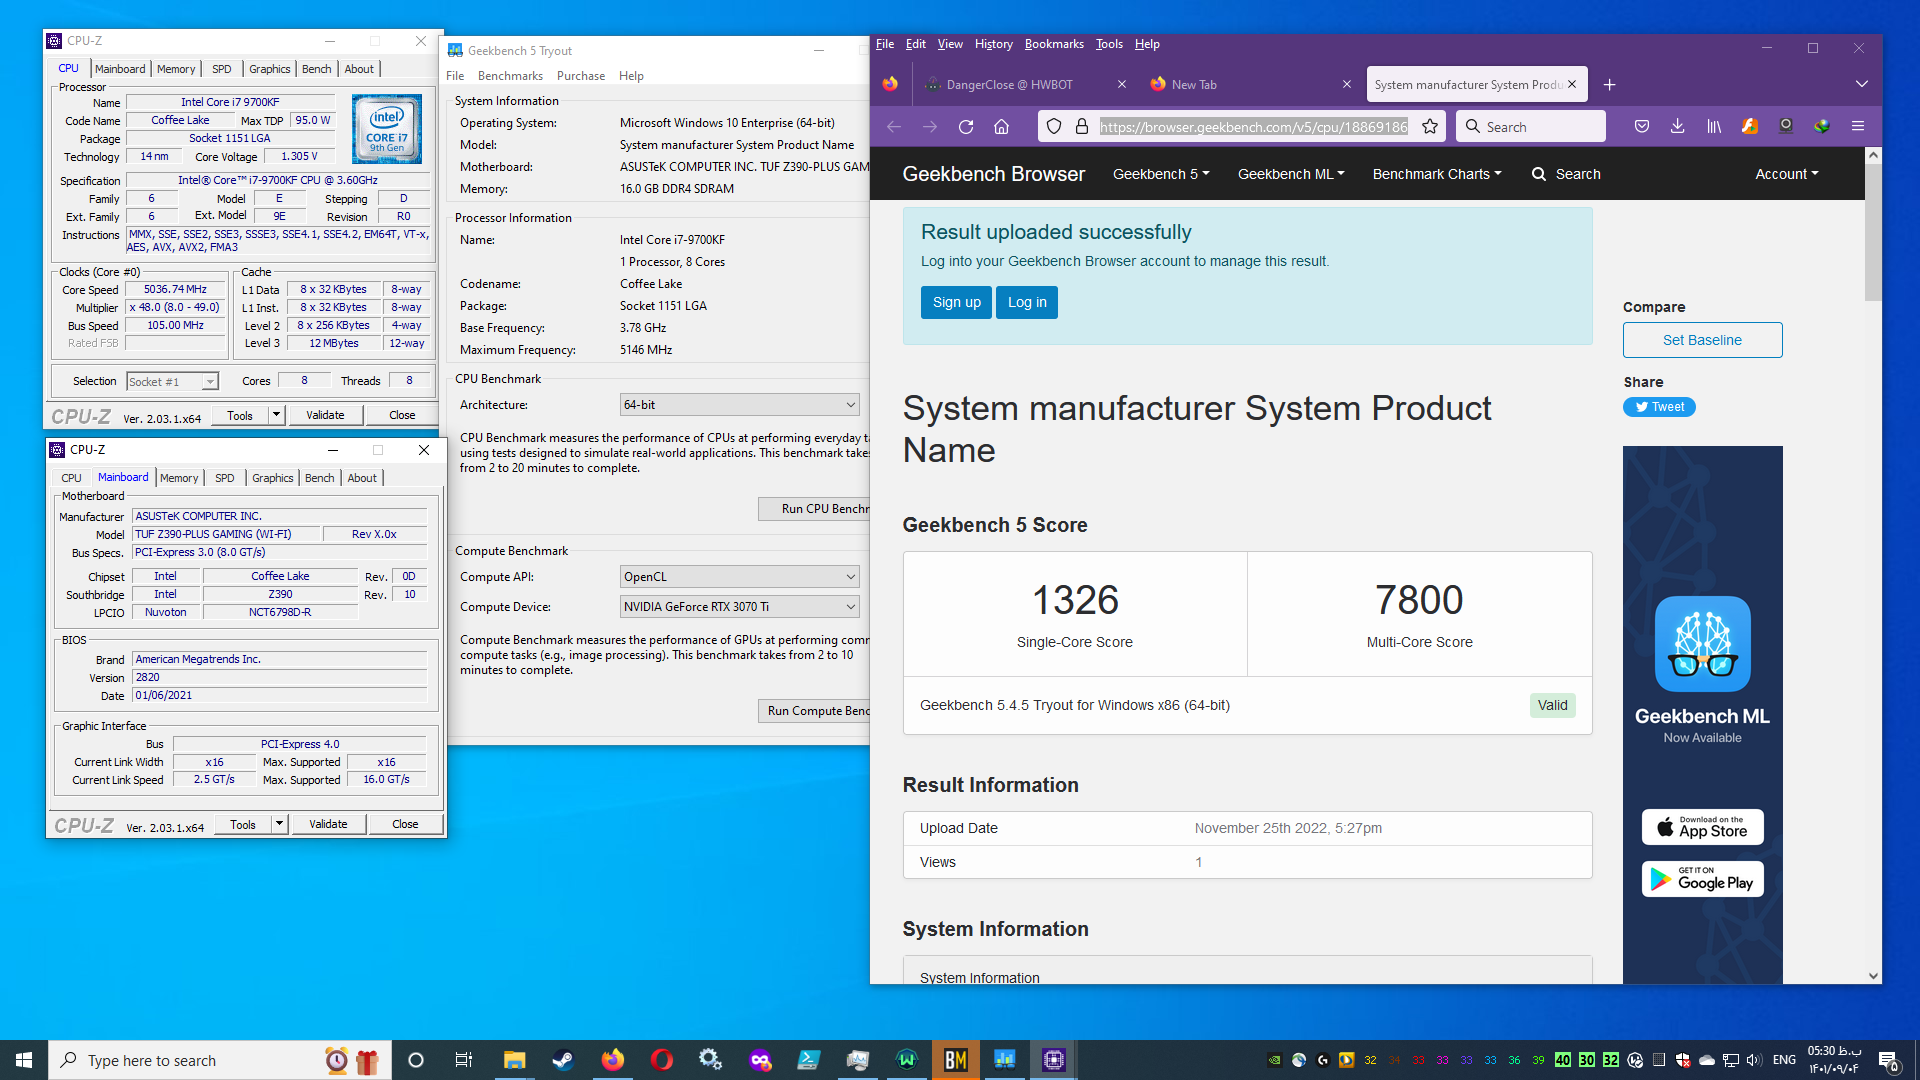Open the Firefox downloads panel
The height and width of the screenshot is (1080, 1920).
point(1677,126)
